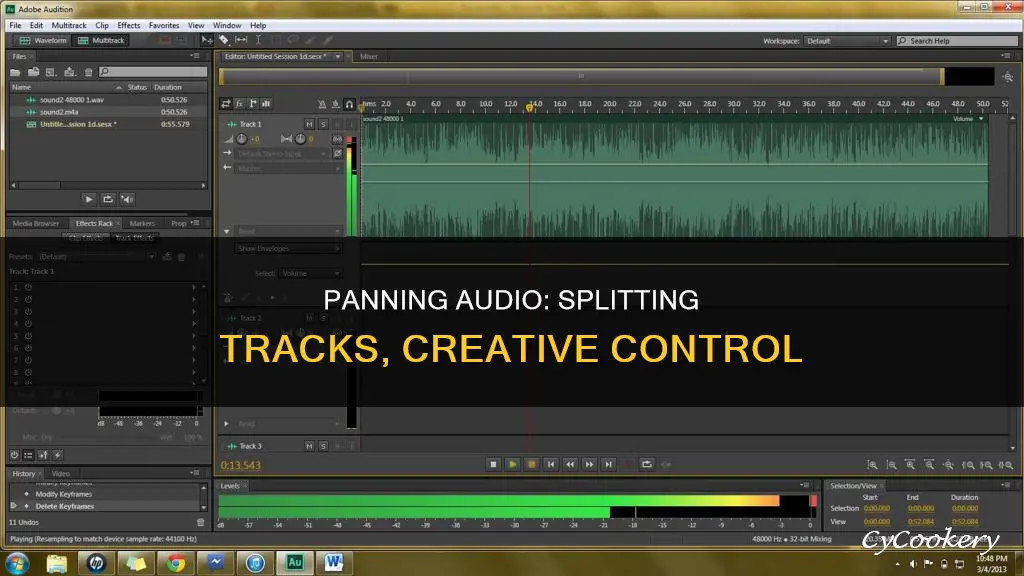Open the Files panel options menu
The height and width of the screenshot is (576, 1024).
click(x=195, y=56)
